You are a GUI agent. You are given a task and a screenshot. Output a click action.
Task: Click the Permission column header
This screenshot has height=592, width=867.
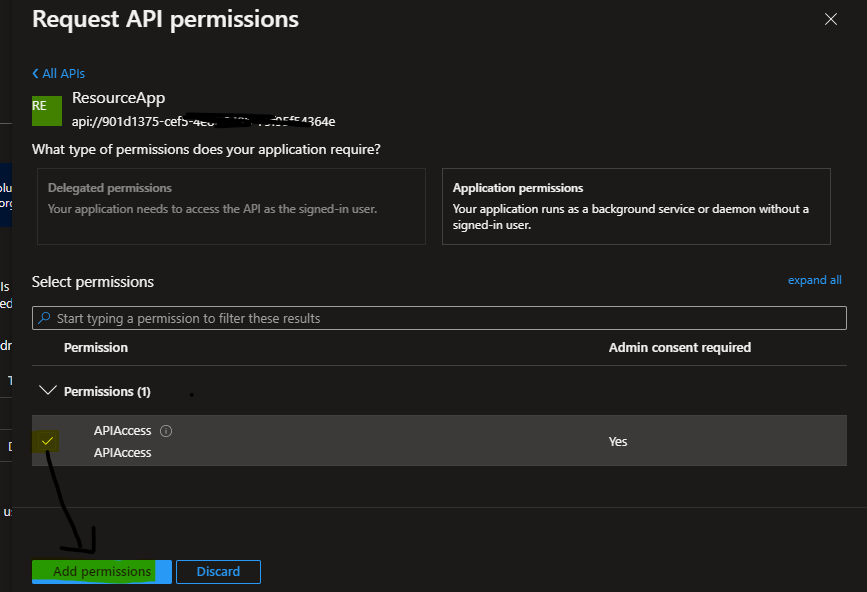pyautogui.click(x=96, y=347)
